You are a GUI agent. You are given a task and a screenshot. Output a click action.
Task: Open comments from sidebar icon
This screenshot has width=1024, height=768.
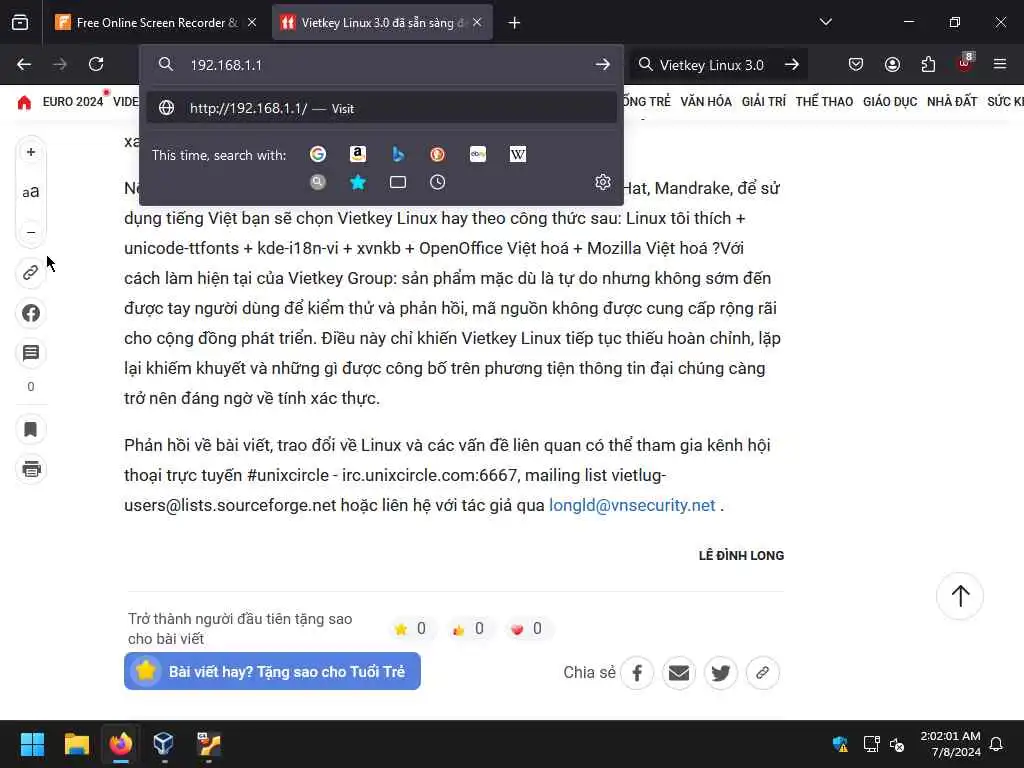coord(31,353)
